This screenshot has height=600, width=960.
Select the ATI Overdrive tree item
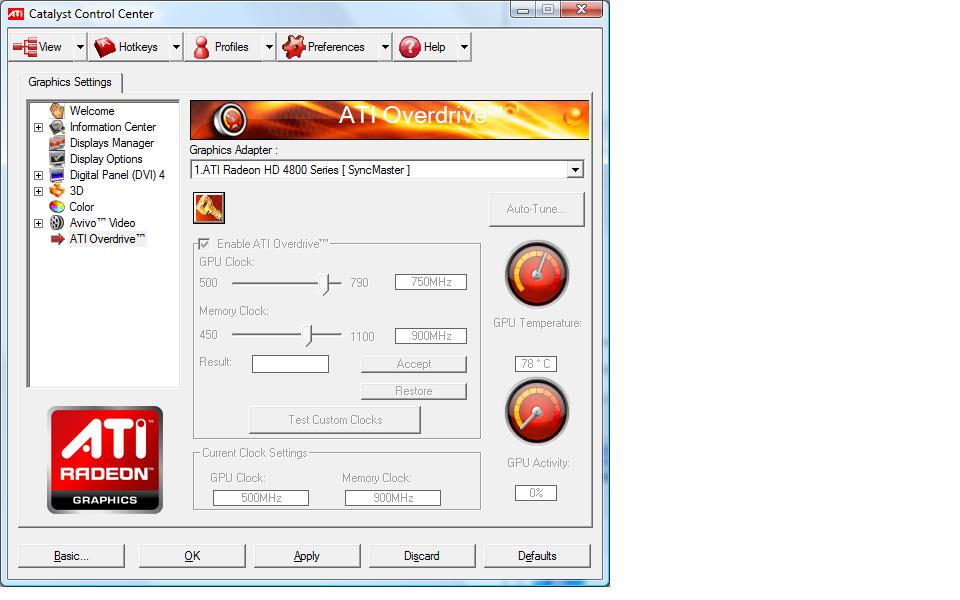(x=107, y=239)
